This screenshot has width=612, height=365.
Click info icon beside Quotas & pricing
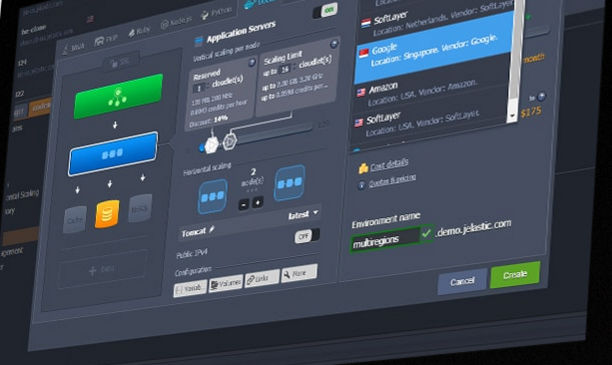click(x=361, y=185)
